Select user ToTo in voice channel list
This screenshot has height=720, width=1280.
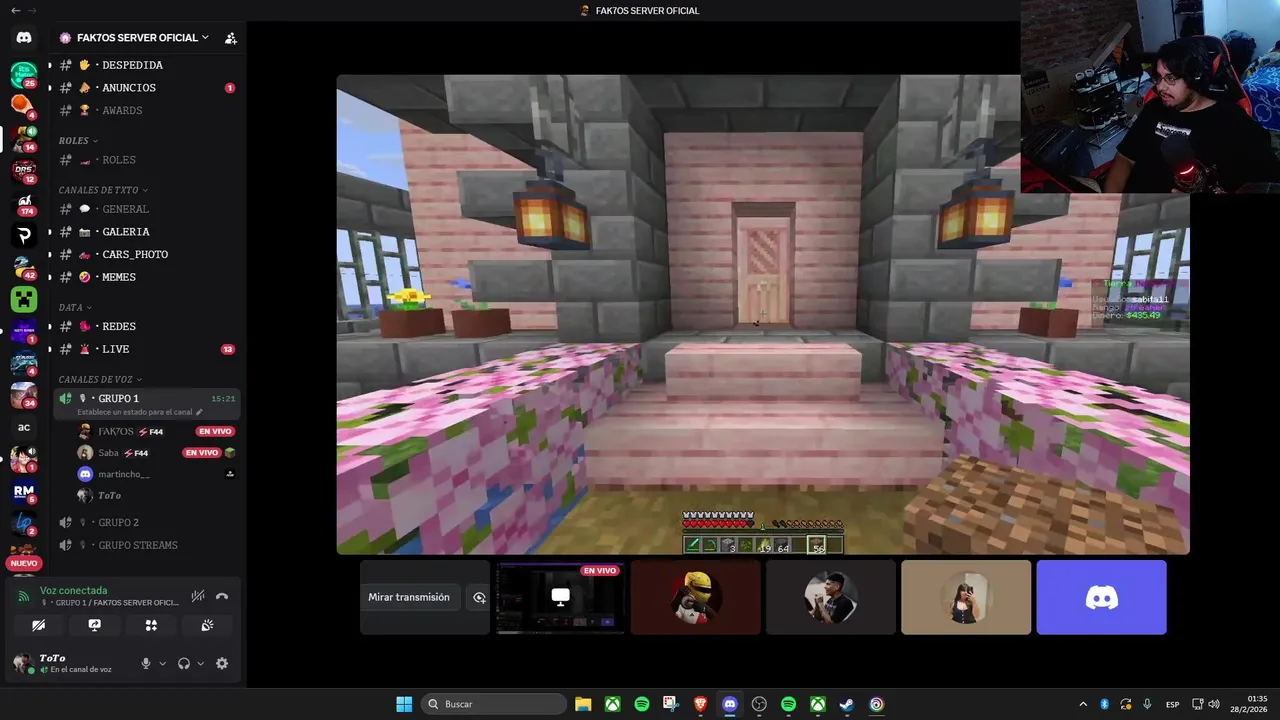(155, 495)
